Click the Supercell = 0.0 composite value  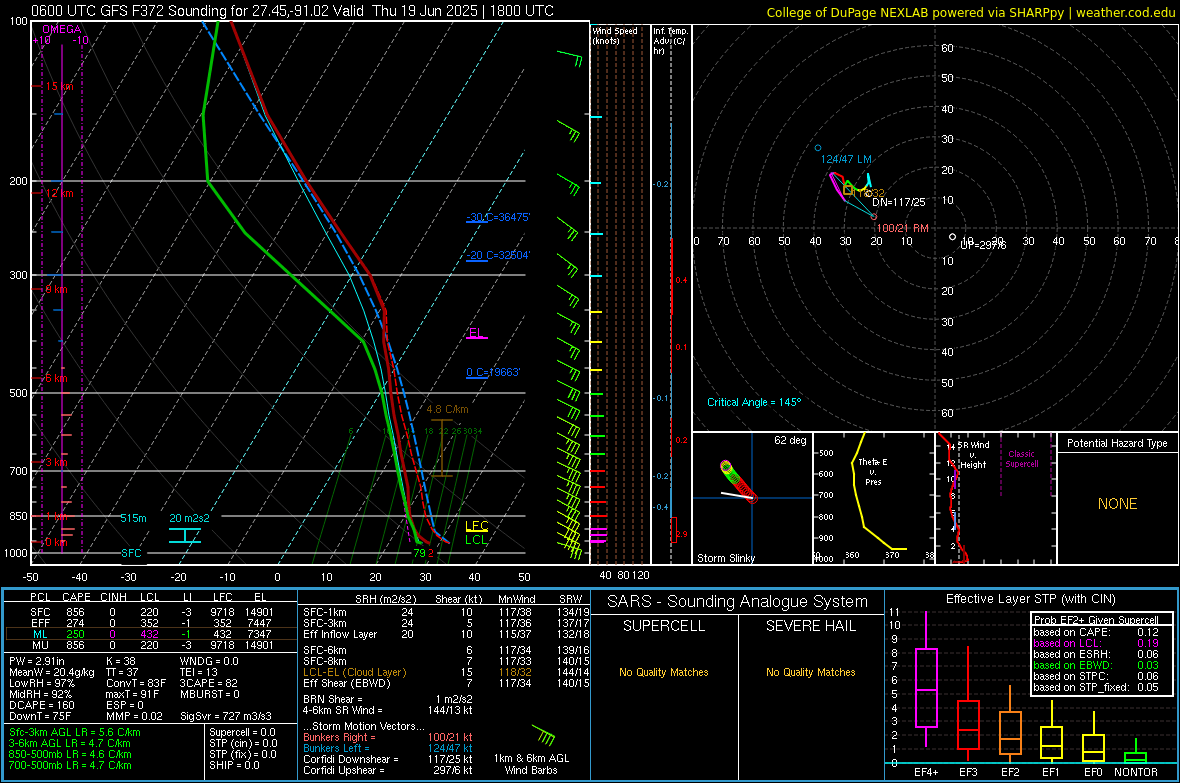tap(242, 732)
